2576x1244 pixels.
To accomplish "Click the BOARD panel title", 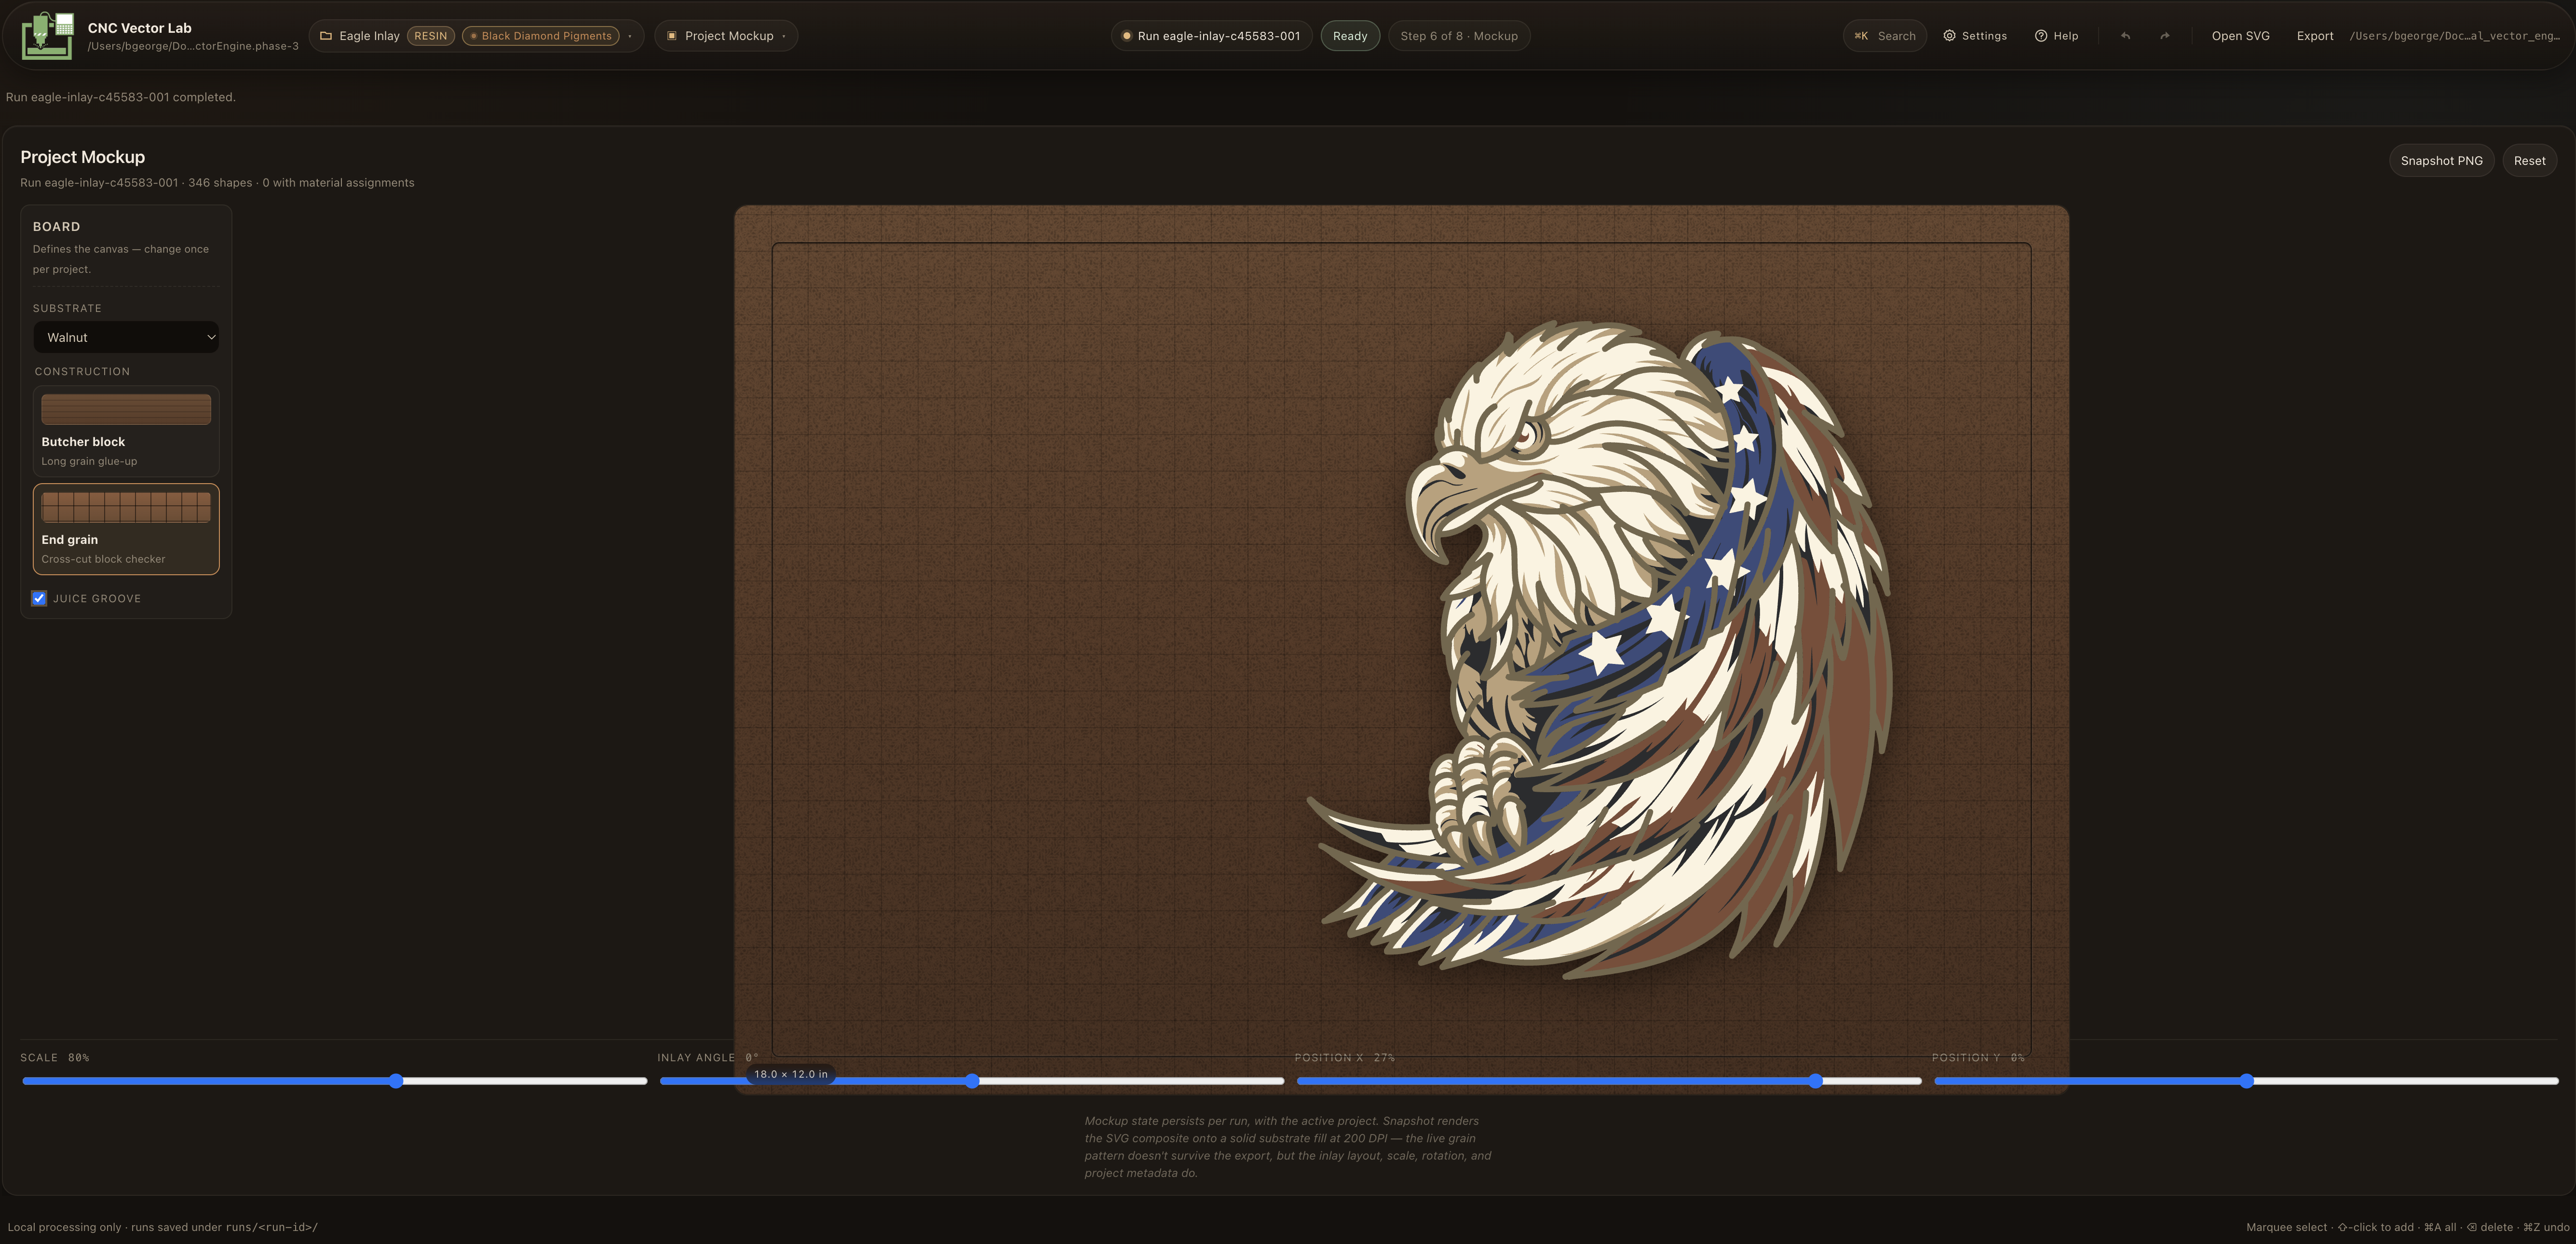I will [56, 227].
